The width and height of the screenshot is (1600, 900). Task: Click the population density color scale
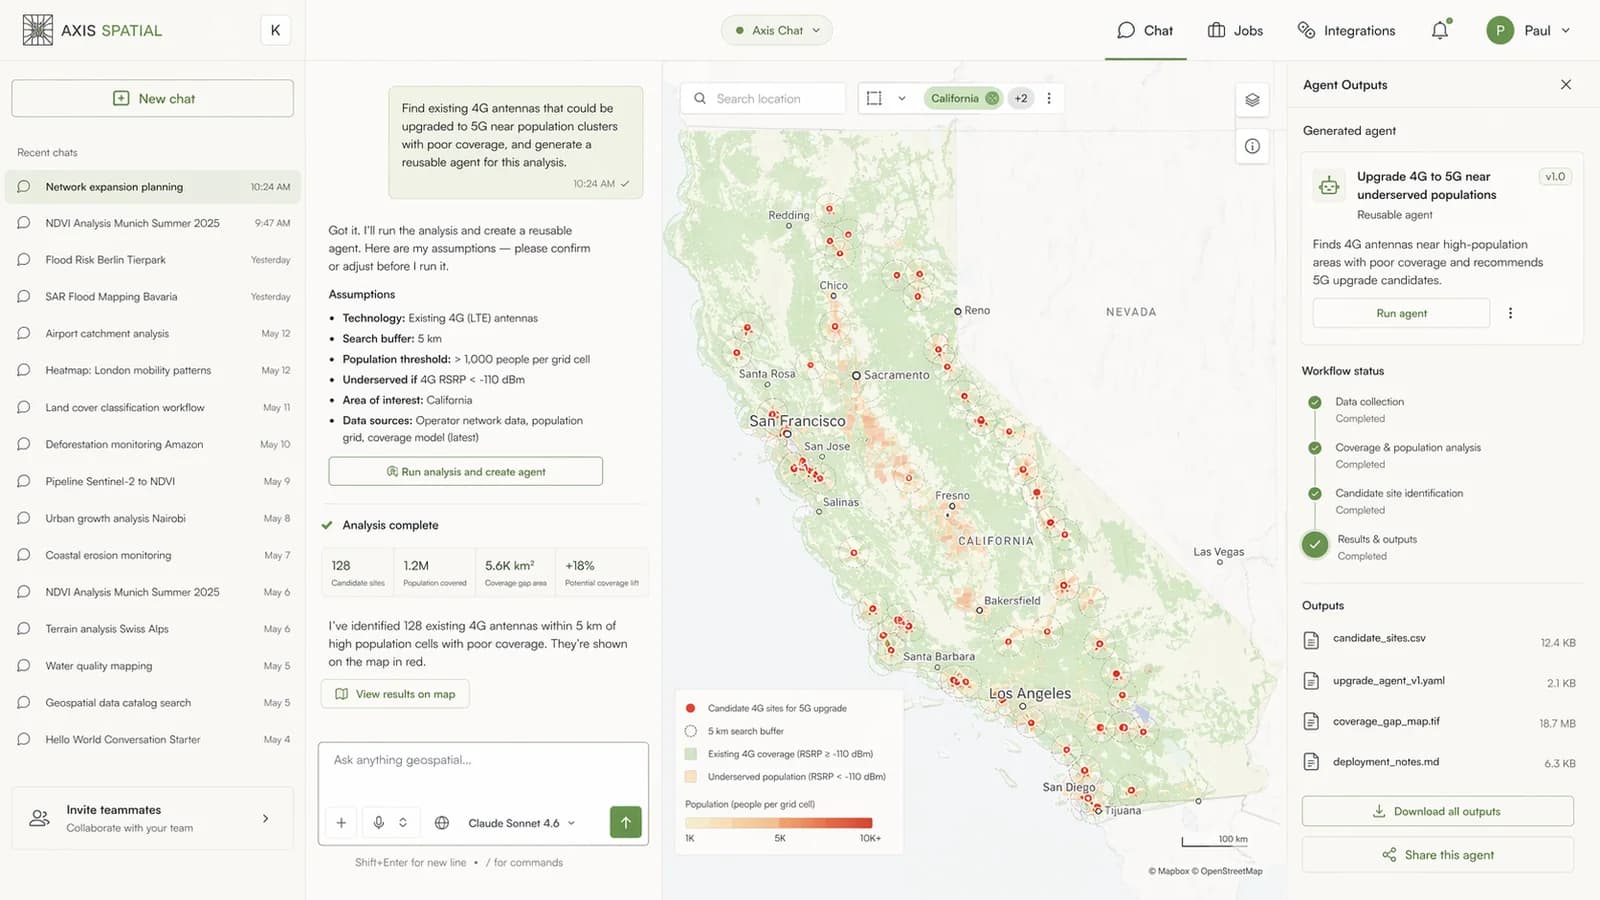(780, 822)
